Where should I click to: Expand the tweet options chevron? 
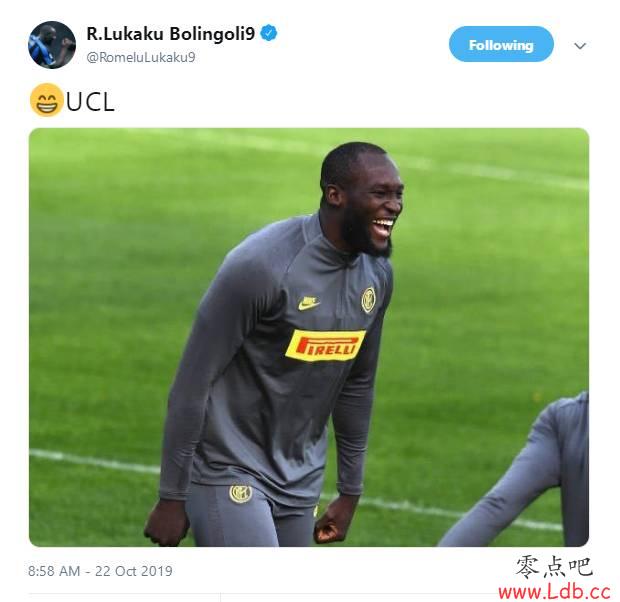[x=580, y=46]
